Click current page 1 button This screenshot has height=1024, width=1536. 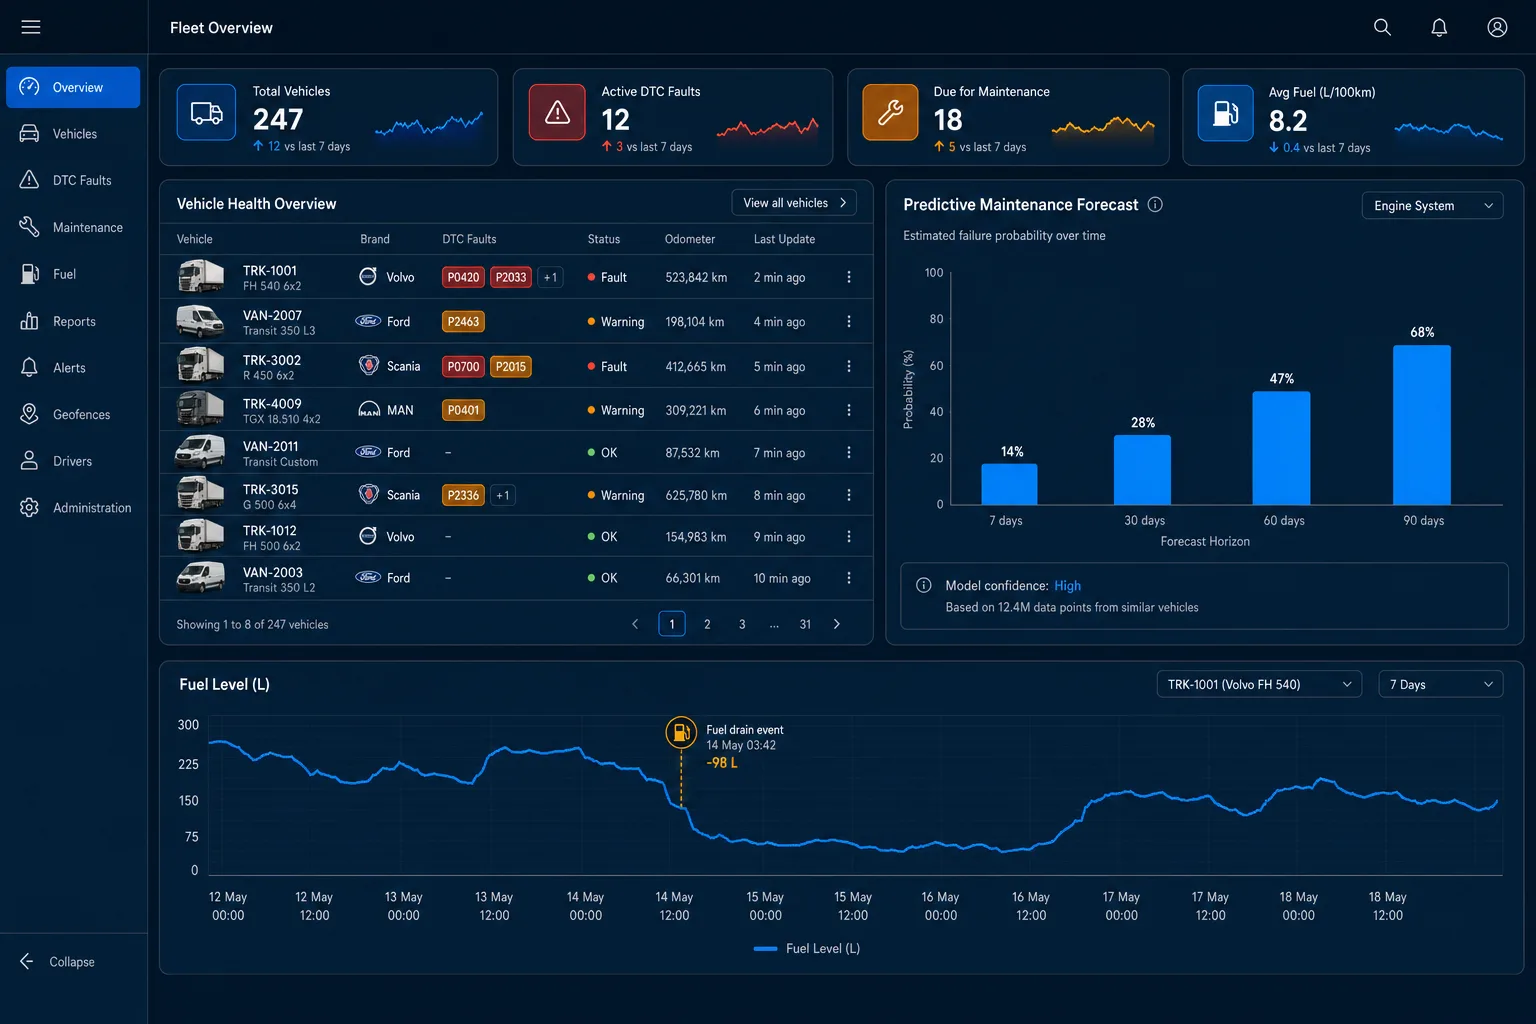click(672, 624)
